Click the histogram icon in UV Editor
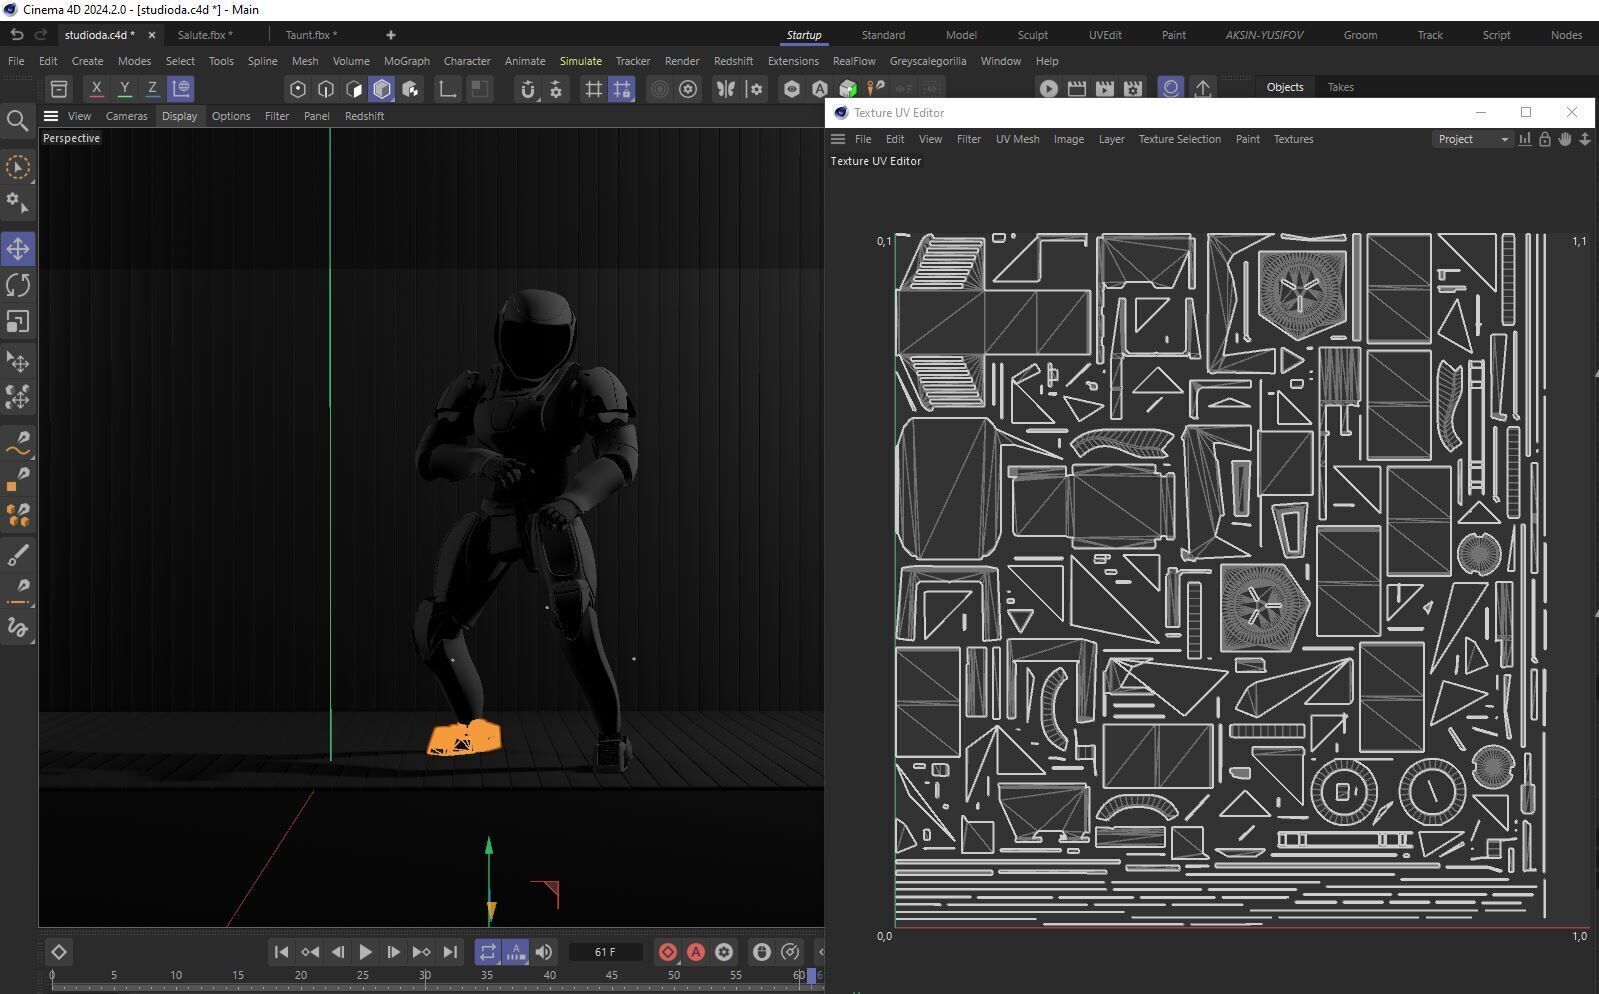This screenshot has width=1599, height=994. (x=1524, y=139)
